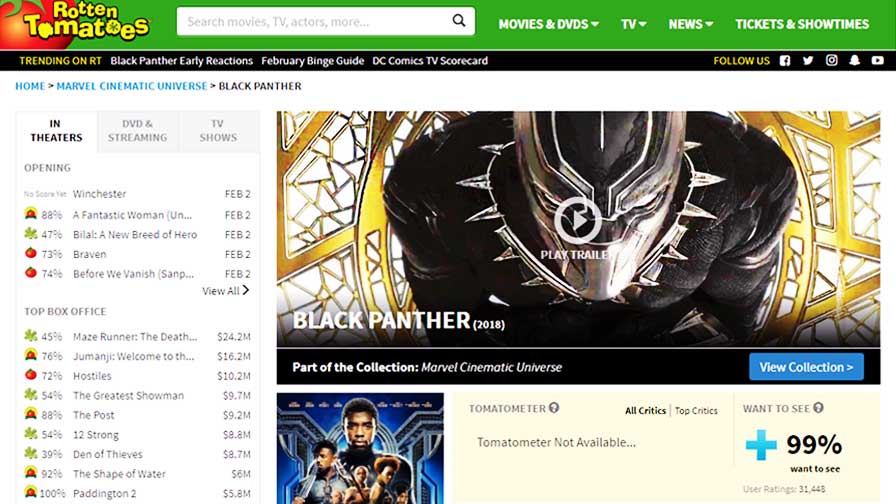Open the Snapchat ghost icon
The image size is (896, 504).
854,61
